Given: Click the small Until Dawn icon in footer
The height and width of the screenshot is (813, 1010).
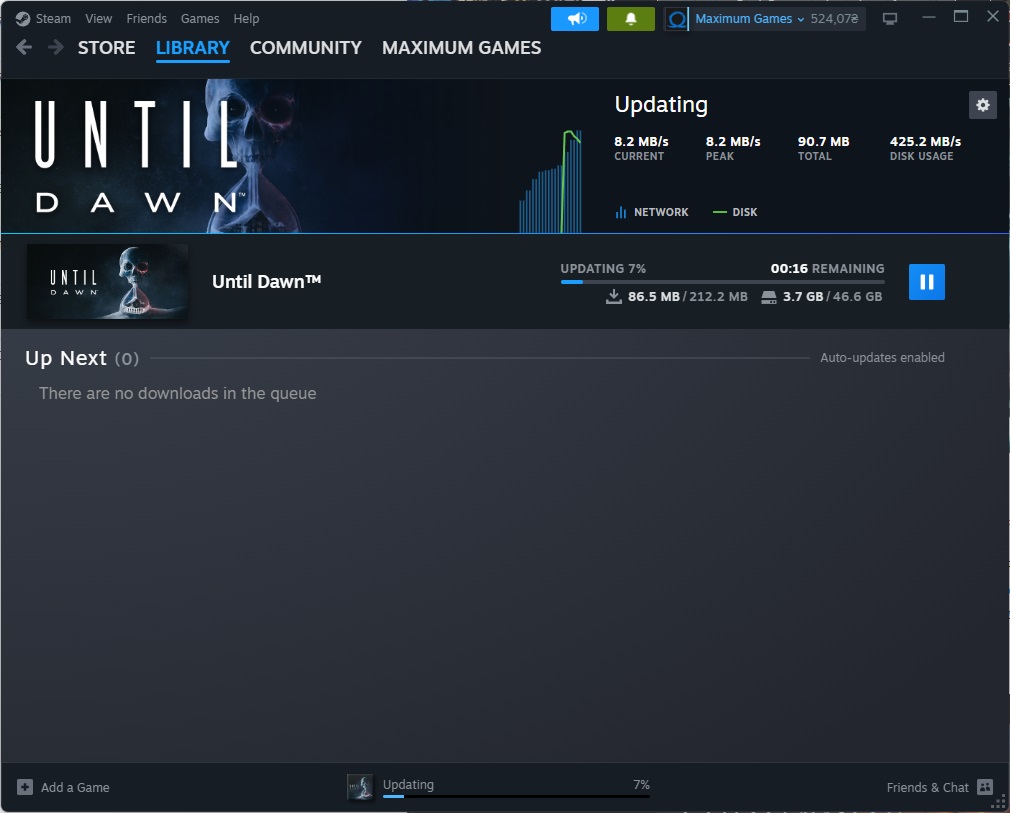Looking at the screenshot, I should [359, 787].
